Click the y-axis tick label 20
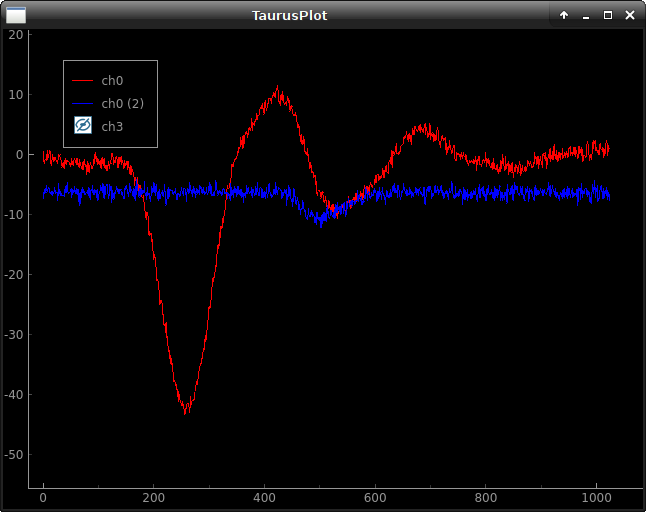The height and width of the screenshot is (512, 646). coord(15,34)
